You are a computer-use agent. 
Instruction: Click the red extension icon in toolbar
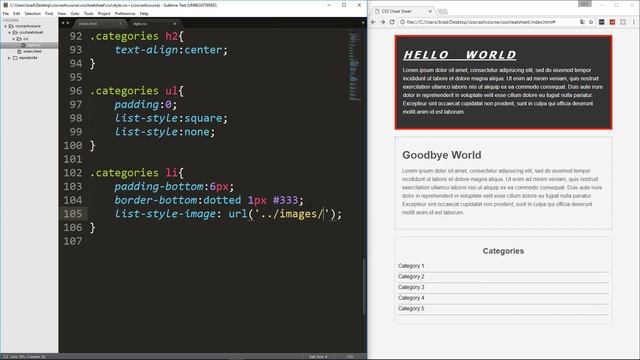tap(612, 22)
